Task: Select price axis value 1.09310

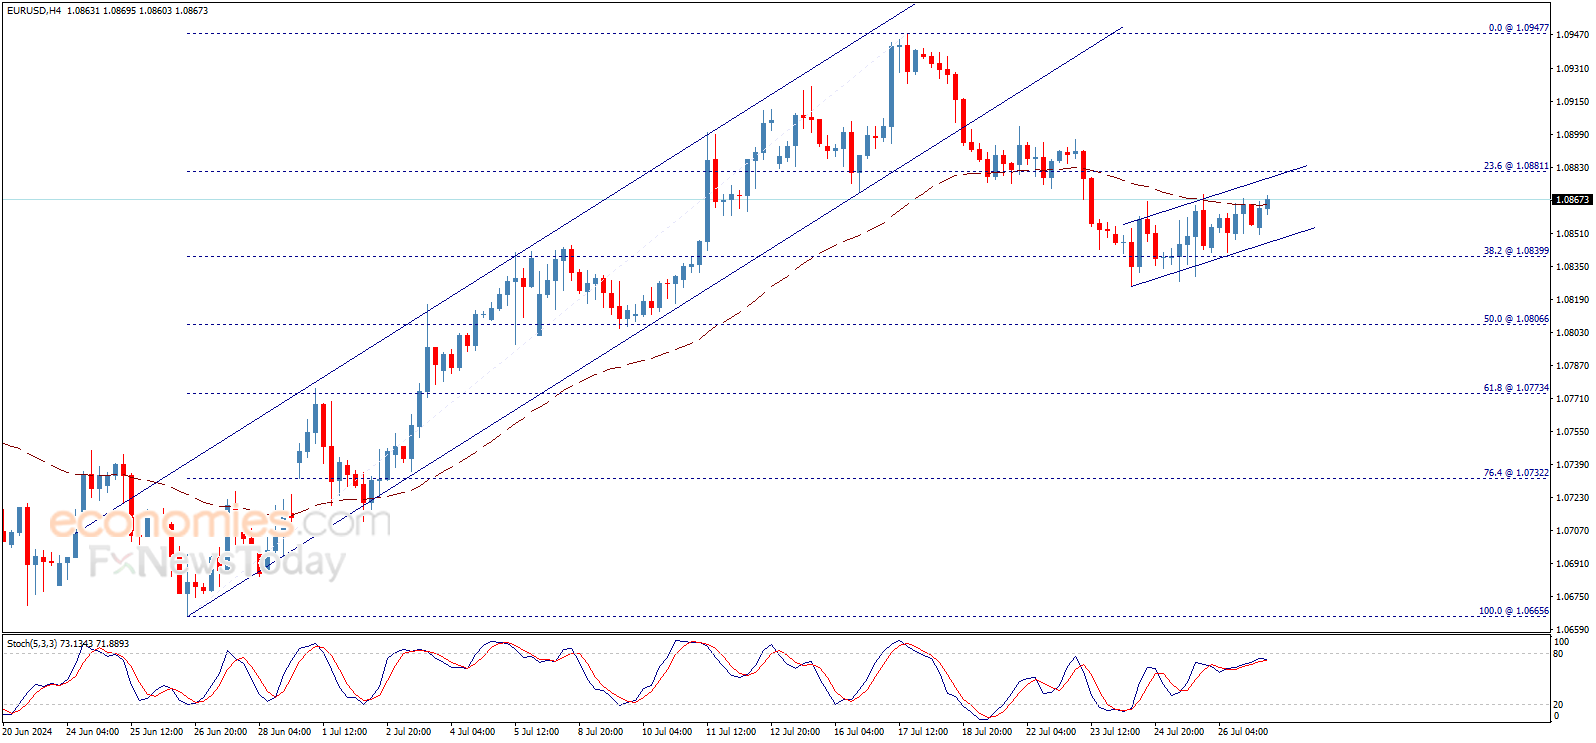Action: tap(1573, 69)
